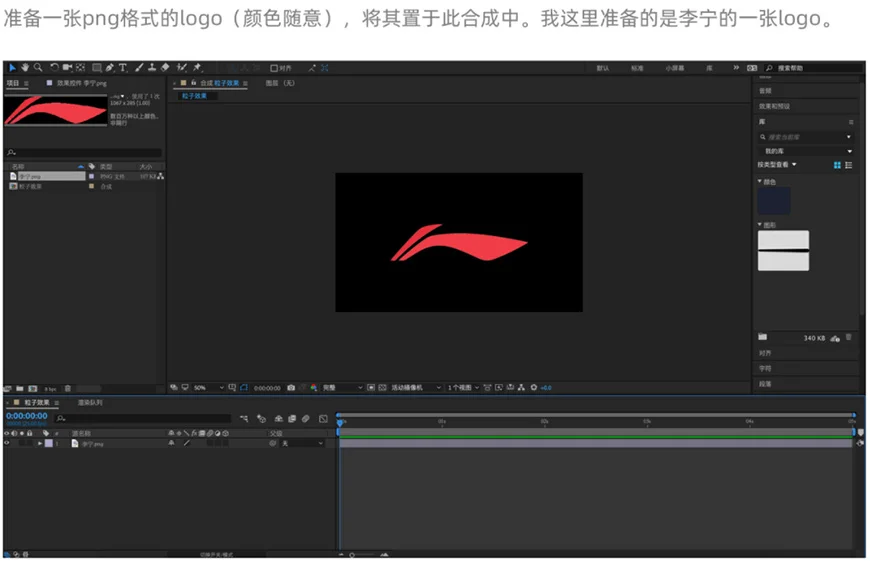
Task: Select the Unified Camera tool
Action: (x=68, y=68)
